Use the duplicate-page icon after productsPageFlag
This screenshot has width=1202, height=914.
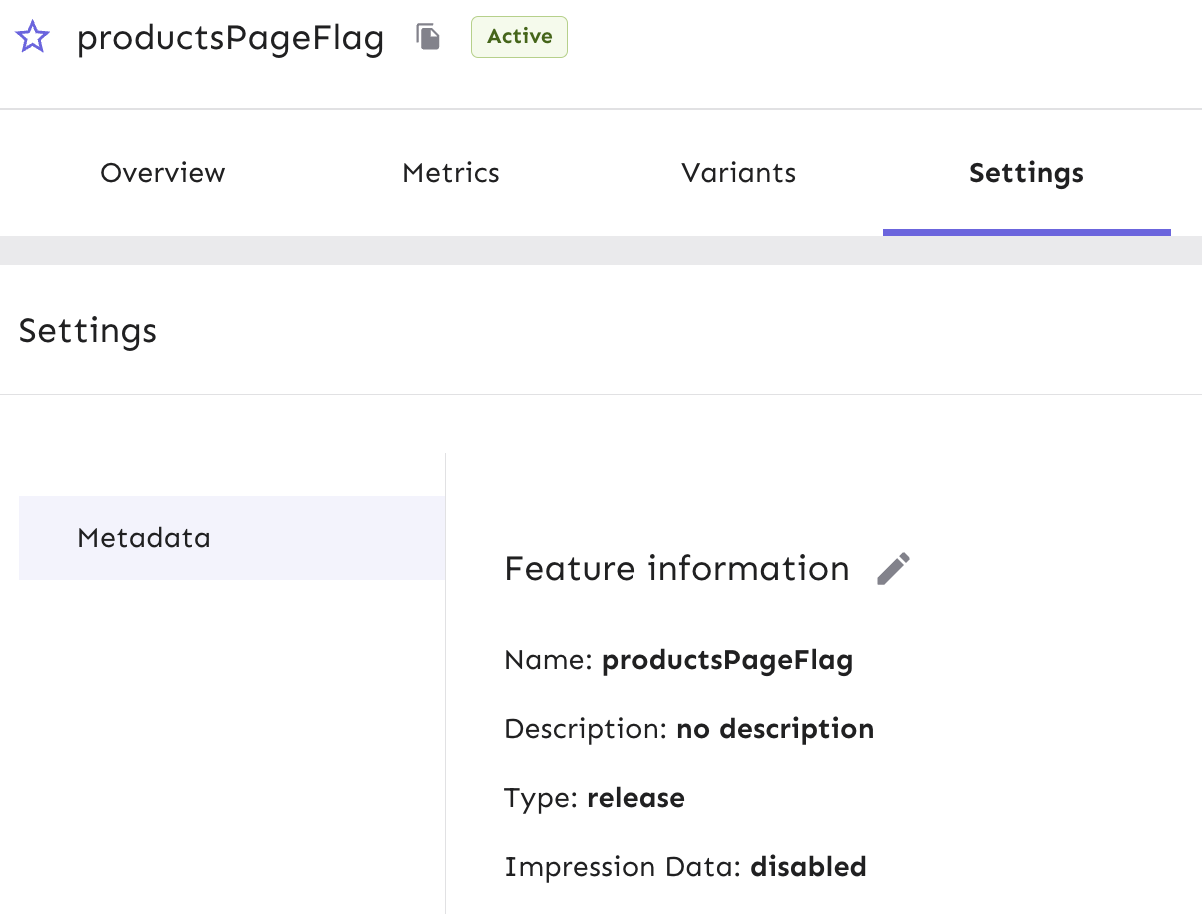(x=427, y=36)
